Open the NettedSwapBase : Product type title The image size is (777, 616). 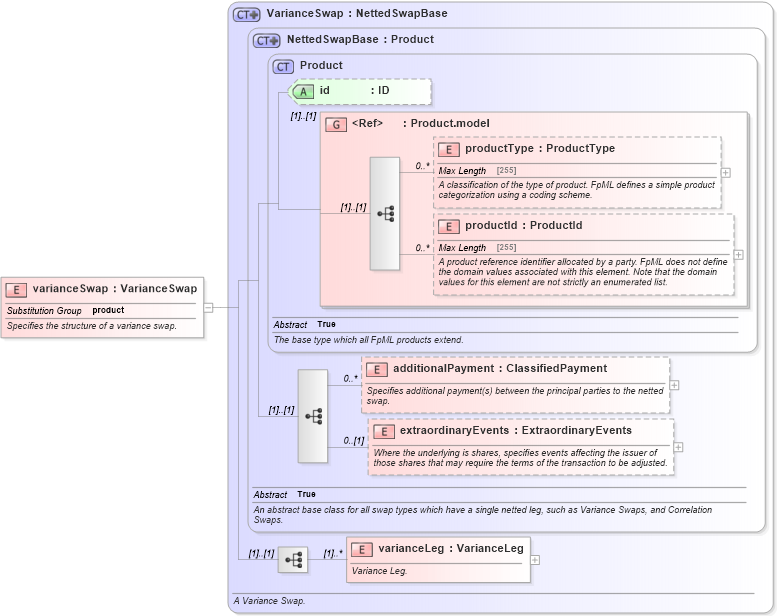point(360,39)
